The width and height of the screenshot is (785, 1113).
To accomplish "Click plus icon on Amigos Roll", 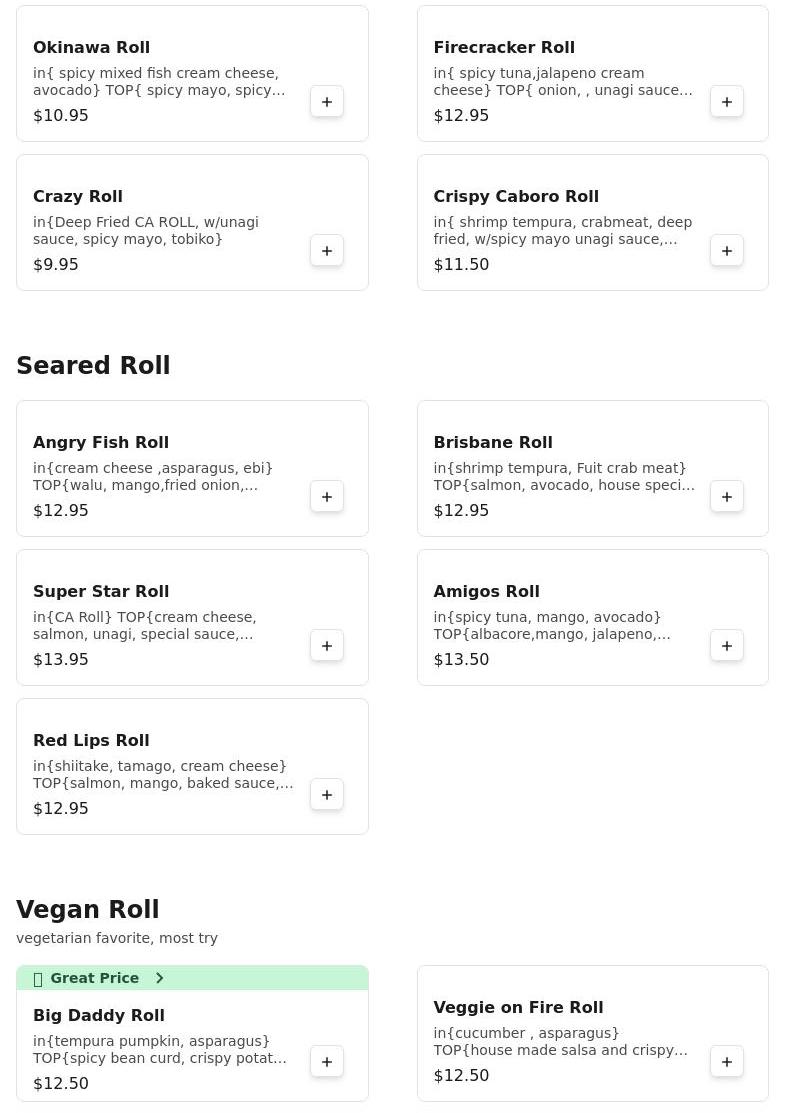I will [727, 646].
